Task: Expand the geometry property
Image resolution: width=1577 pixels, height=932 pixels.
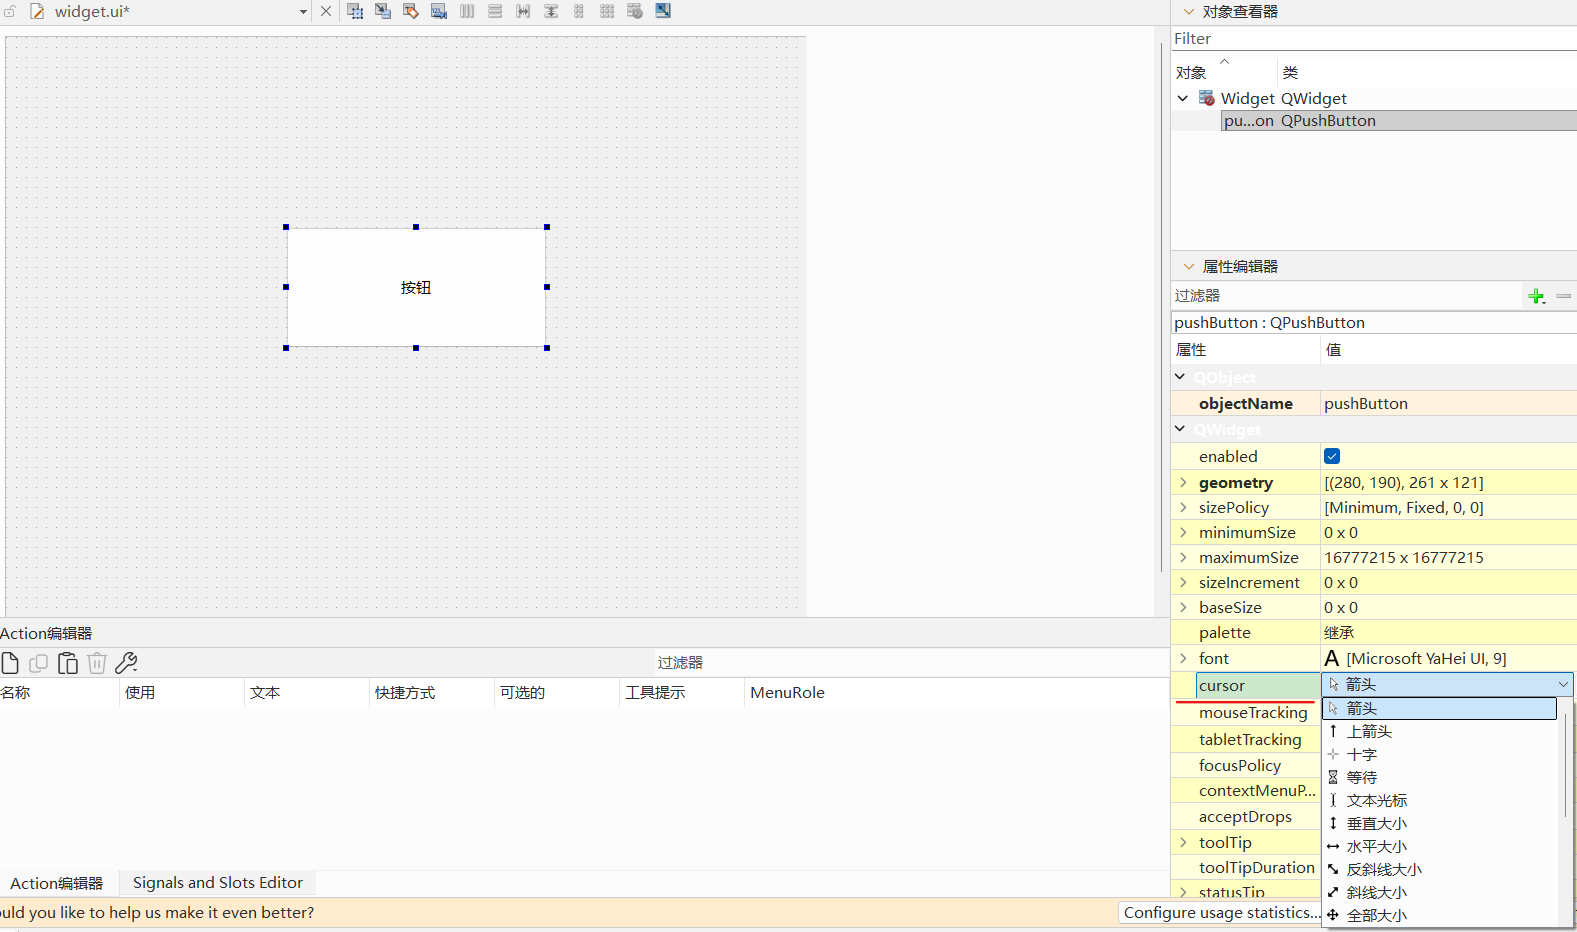Action: click(x=1183, y=482)
